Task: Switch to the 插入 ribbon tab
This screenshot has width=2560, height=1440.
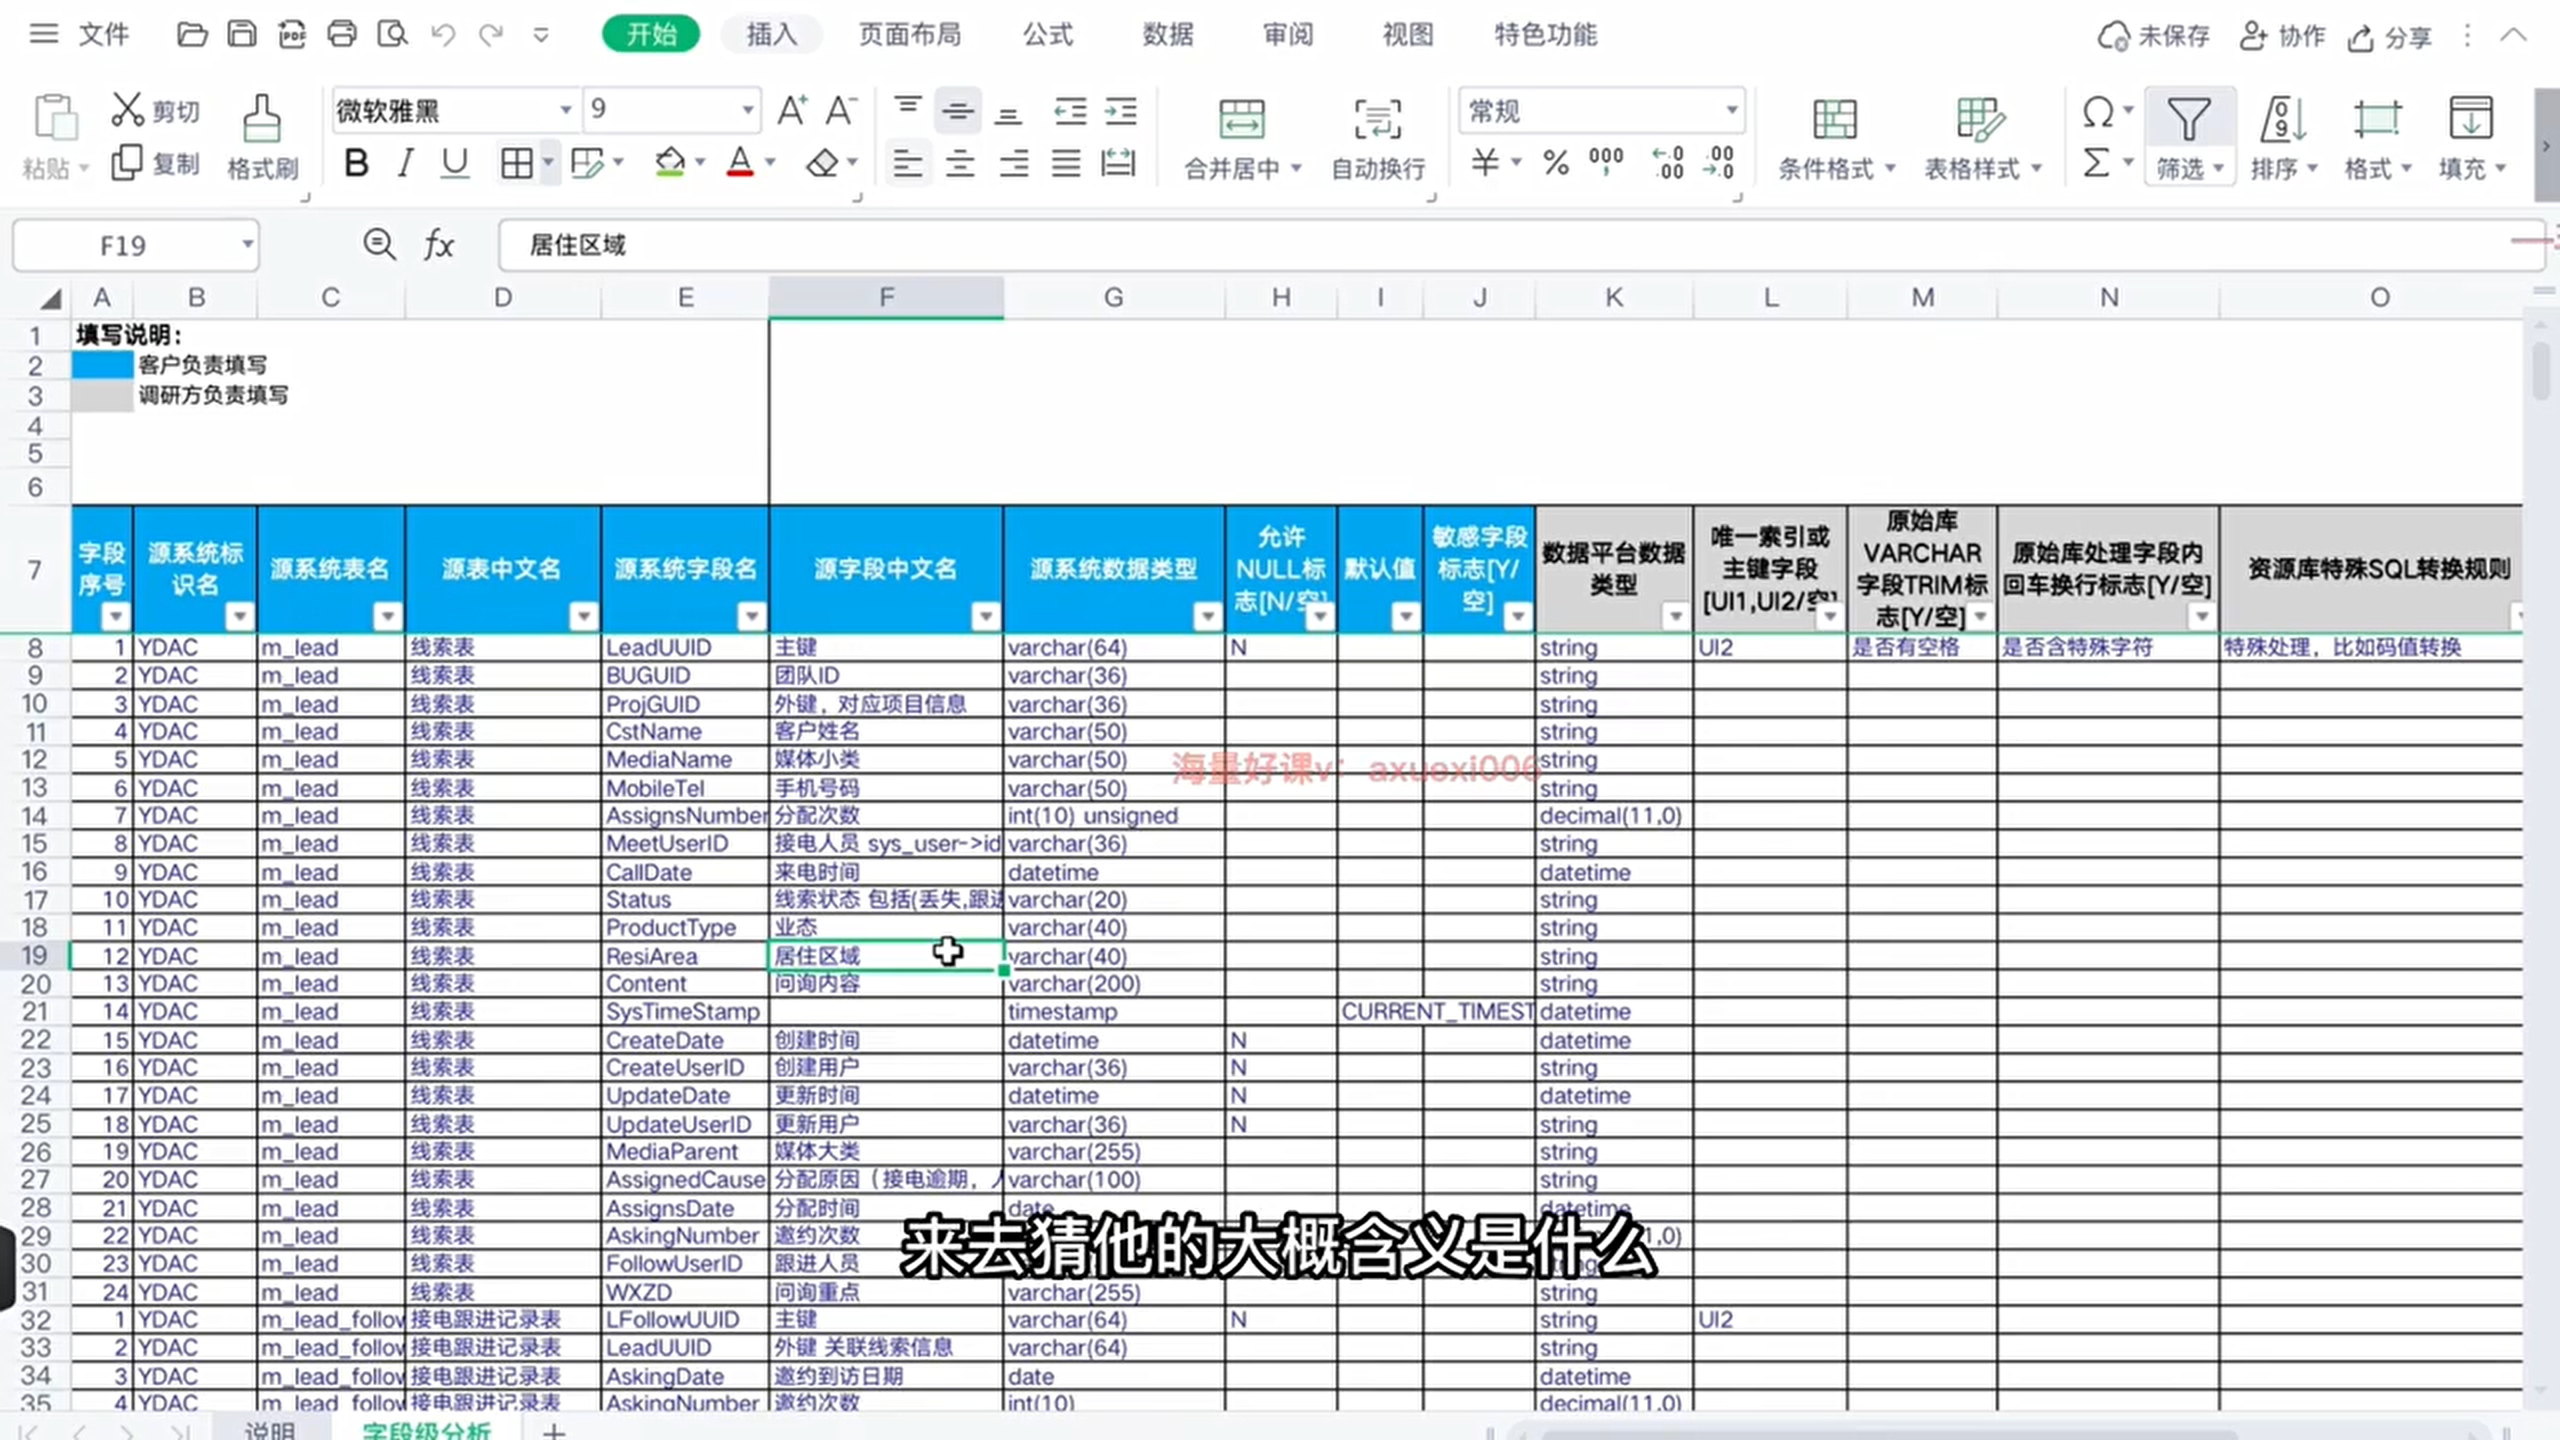Action: click(x=771, y=35)
